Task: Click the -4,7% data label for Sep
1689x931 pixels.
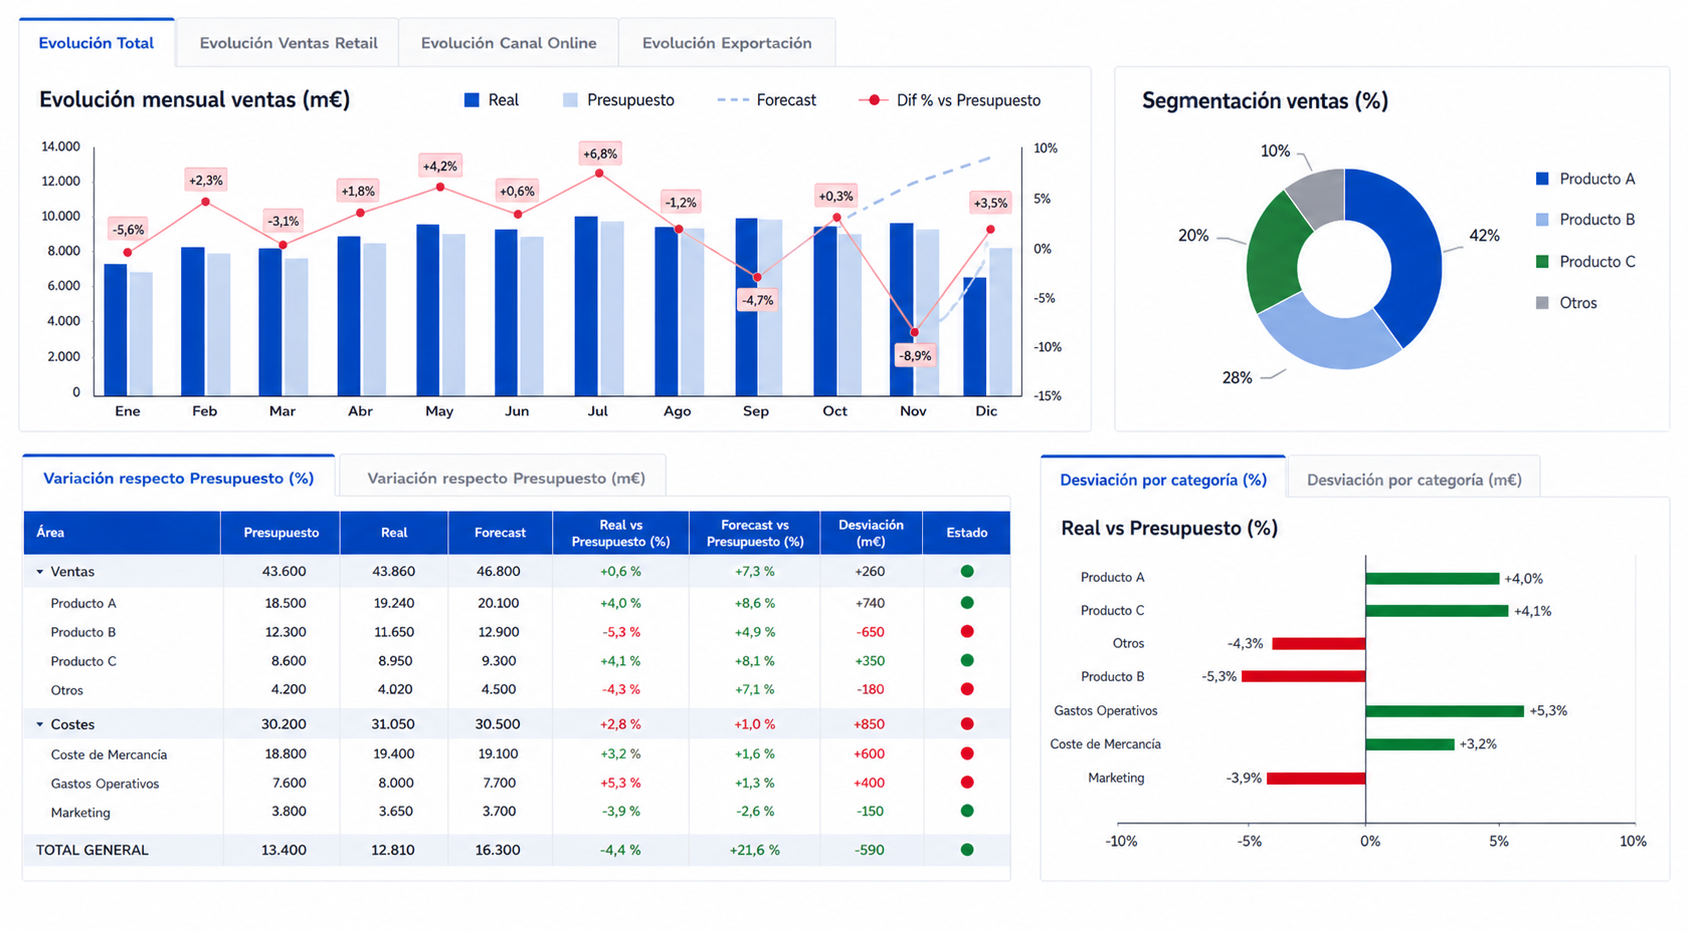Action: pos(757,300)
